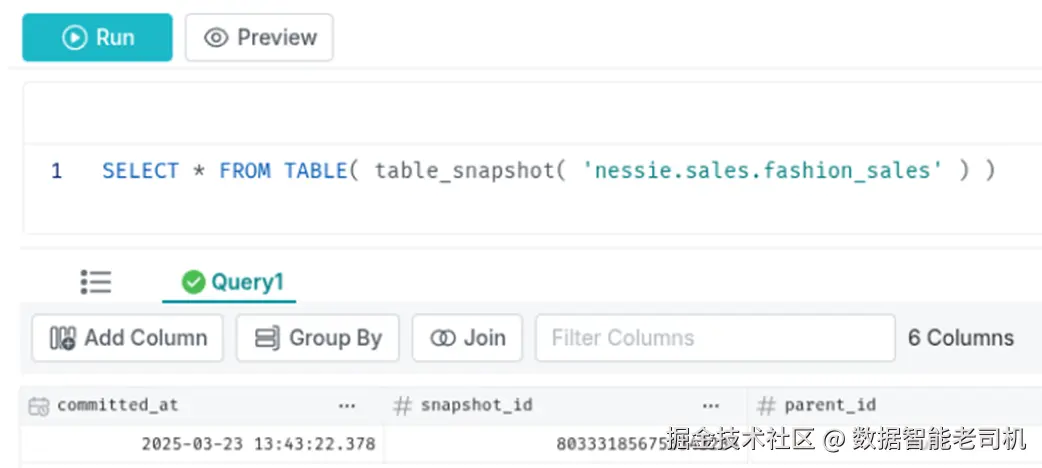
Task: Select the parent_id column header
Action: click(x=830, y=406)
